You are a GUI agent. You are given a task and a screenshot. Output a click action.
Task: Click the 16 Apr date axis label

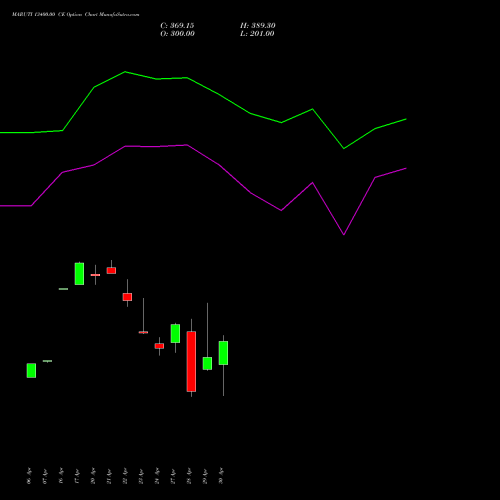coord(61,476)
